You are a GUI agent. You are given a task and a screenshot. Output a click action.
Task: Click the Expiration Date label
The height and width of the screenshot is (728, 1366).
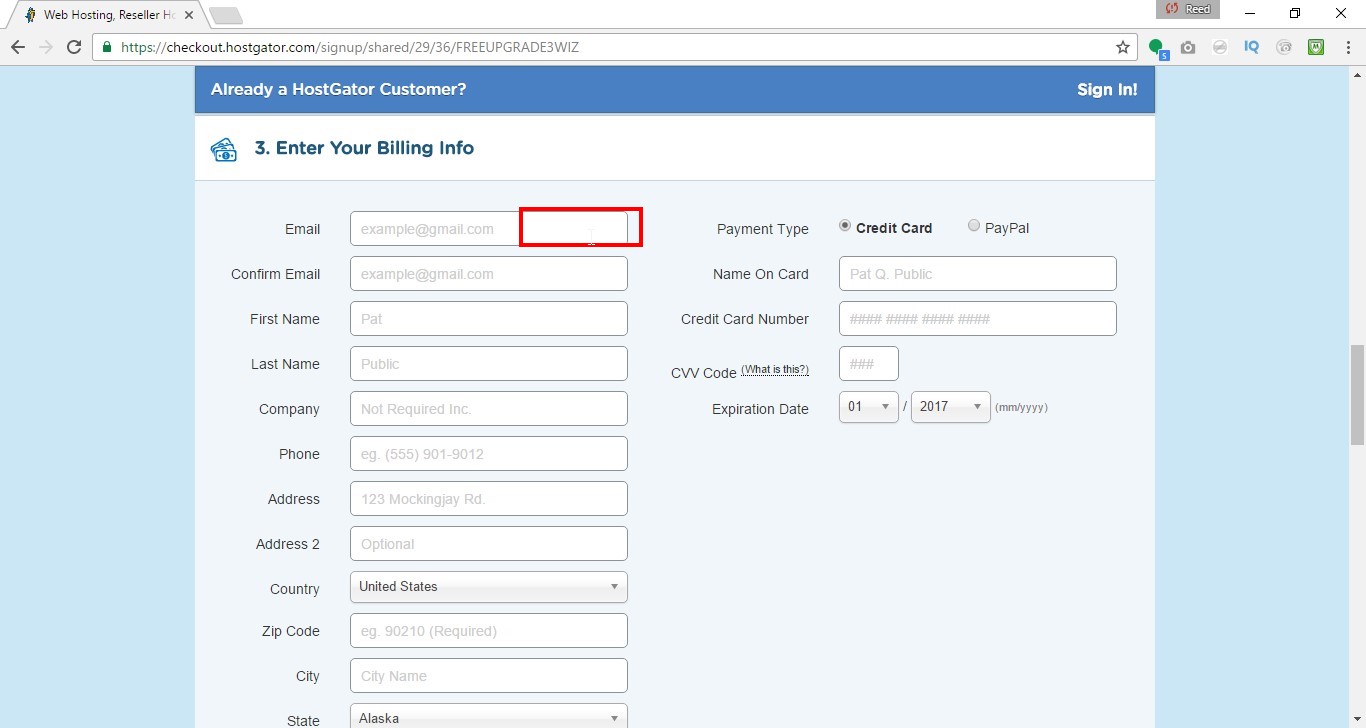pyautogui.click(x=760, y=409)
